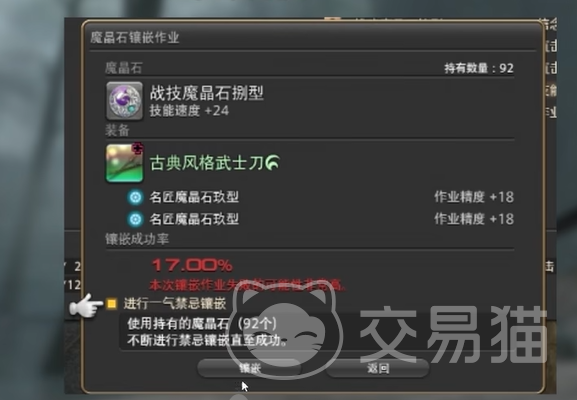Viewport: 577px width, 400px height.
Task: Enable the 进行一气禁忌镶嵌 checkbox
Action: pyautogui.click(x=111, y=304)
